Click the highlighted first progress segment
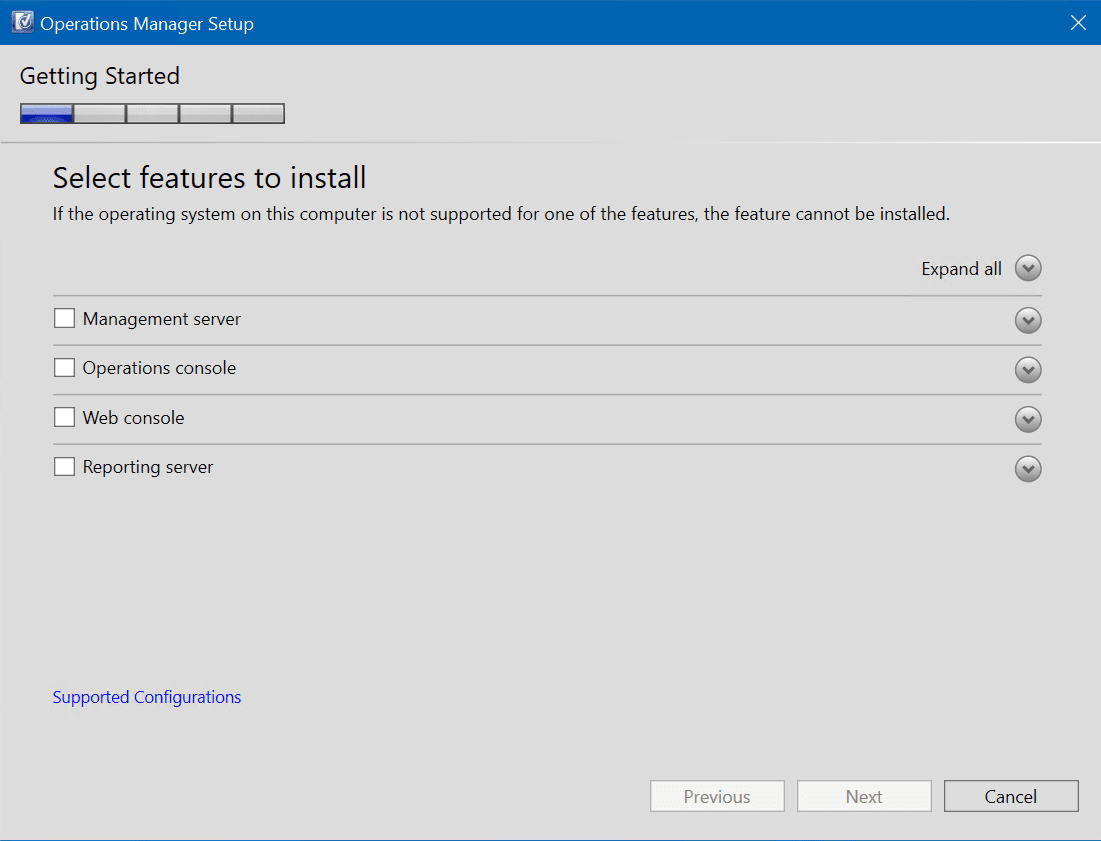 tap(45, 113)
